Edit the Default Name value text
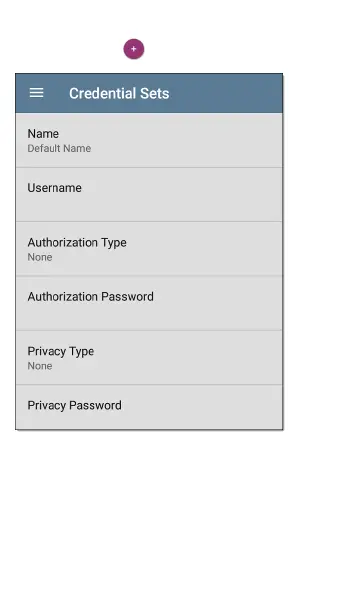Viewport: 360px width, 612px height. [59, 148]
